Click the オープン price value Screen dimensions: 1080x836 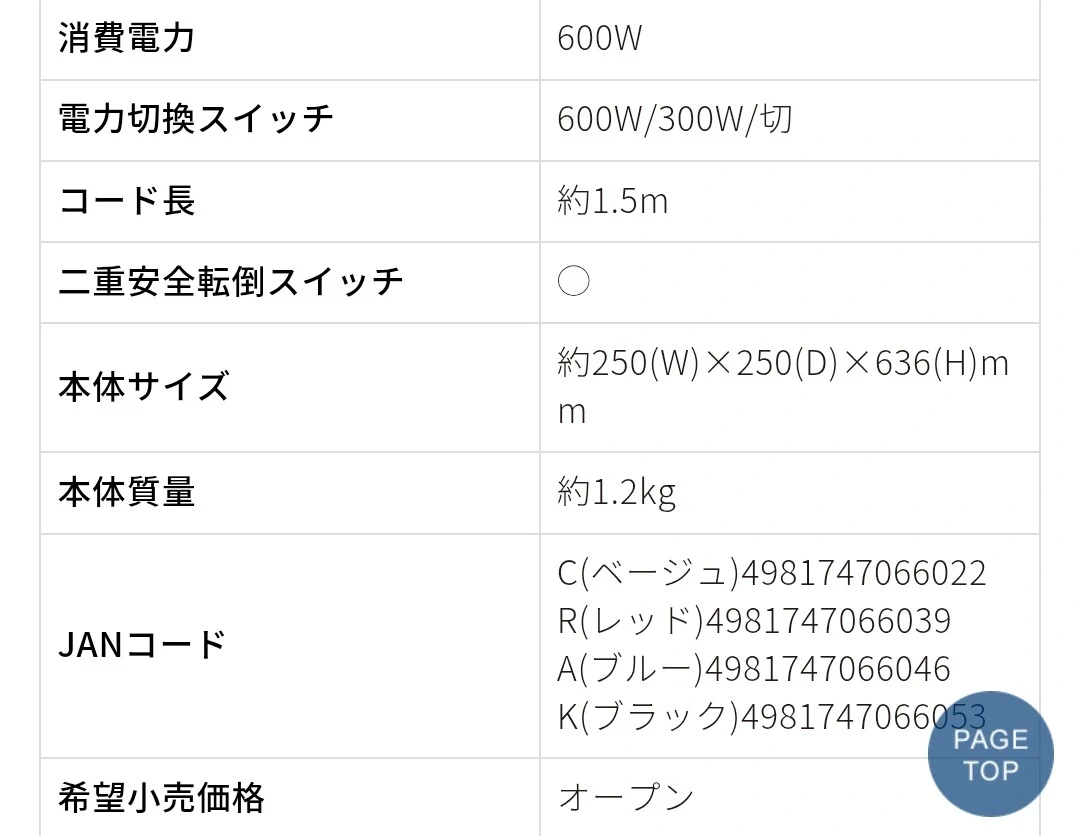click(626, 798)
